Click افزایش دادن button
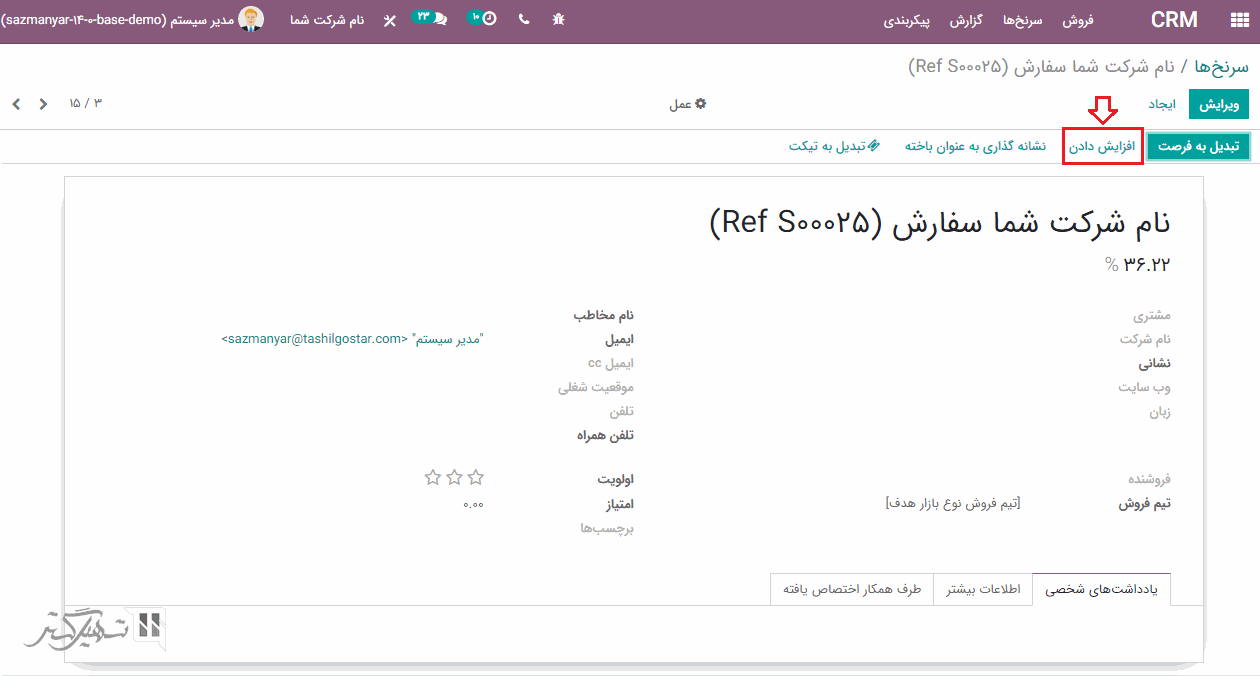1260x676 pixels. [1103, 146]
